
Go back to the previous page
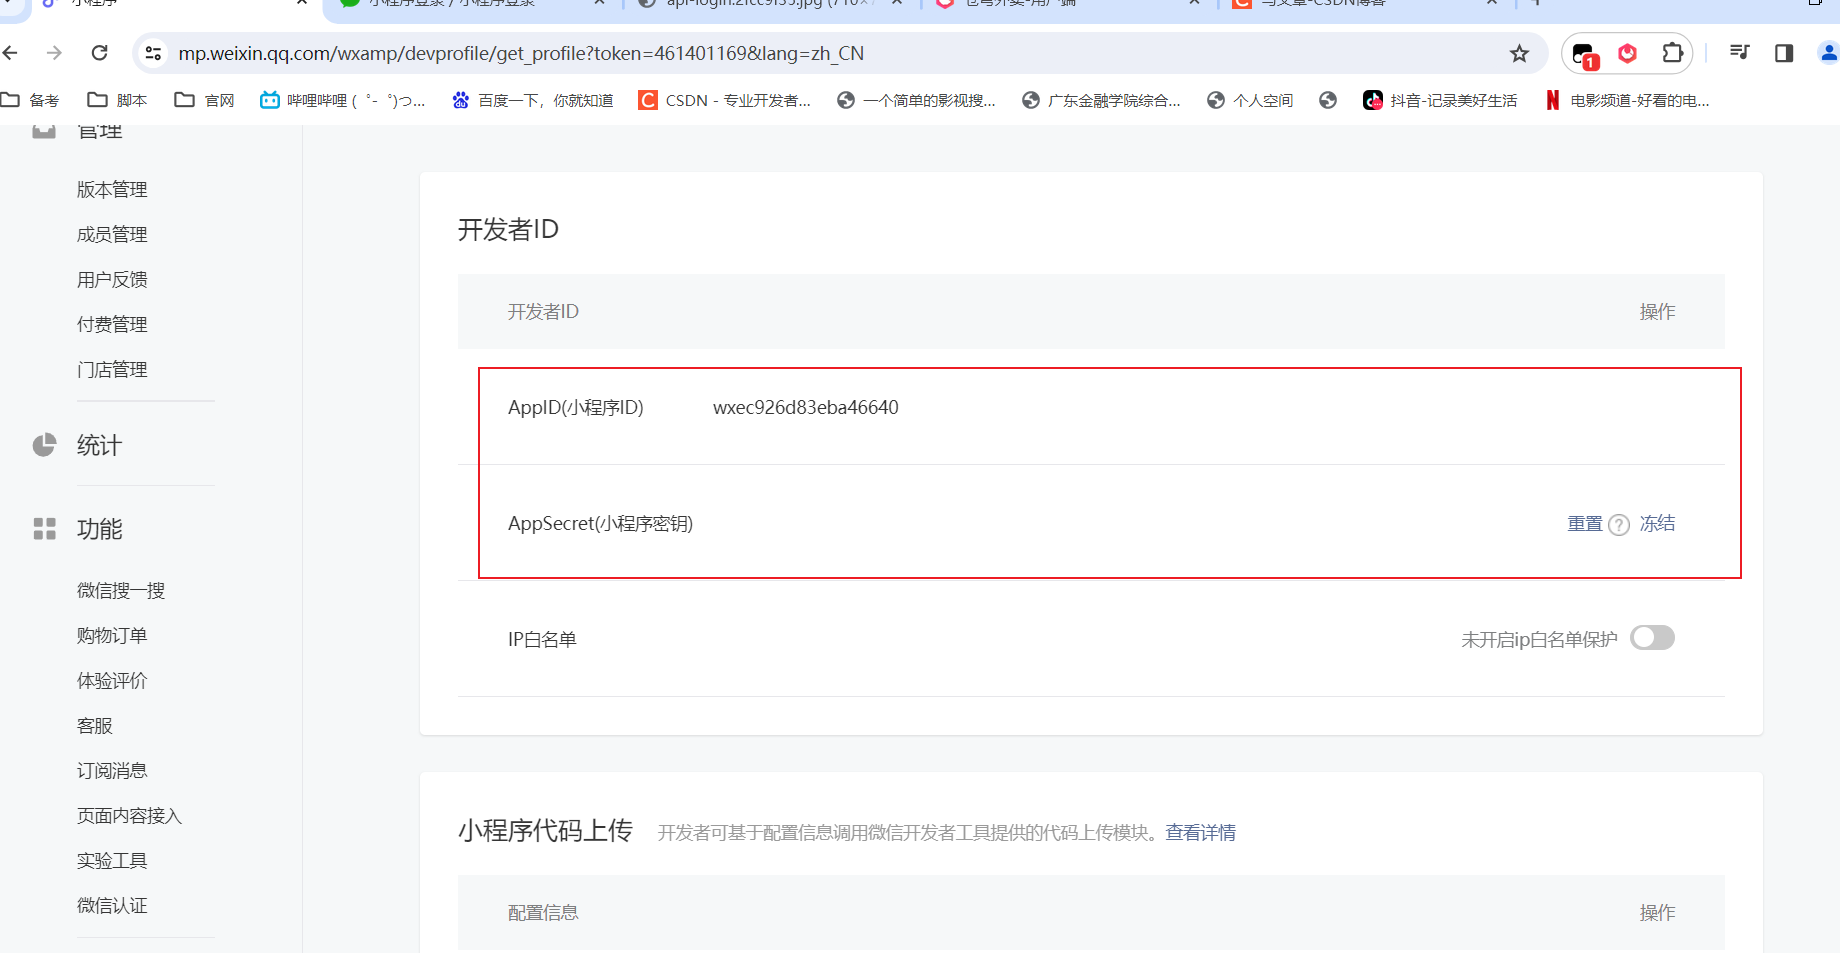pos(11,53)
